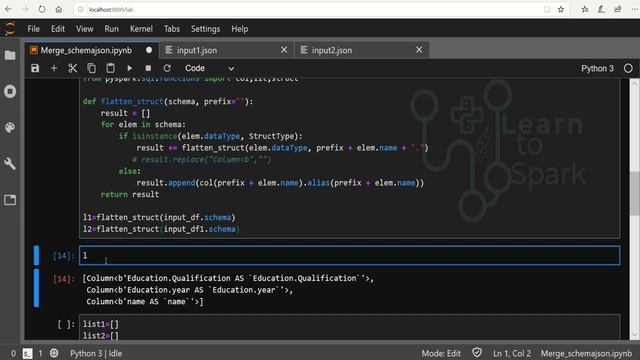Click the code cell containing list1=[]
The image size is (640, 360).
349,327
